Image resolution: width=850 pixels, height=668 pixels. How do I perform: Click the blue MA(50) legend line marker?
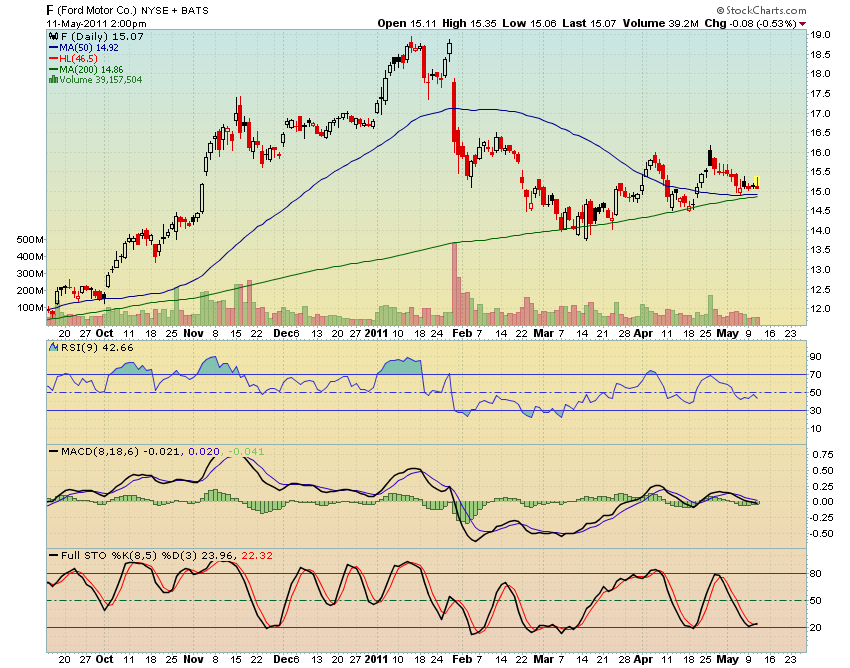53,48
